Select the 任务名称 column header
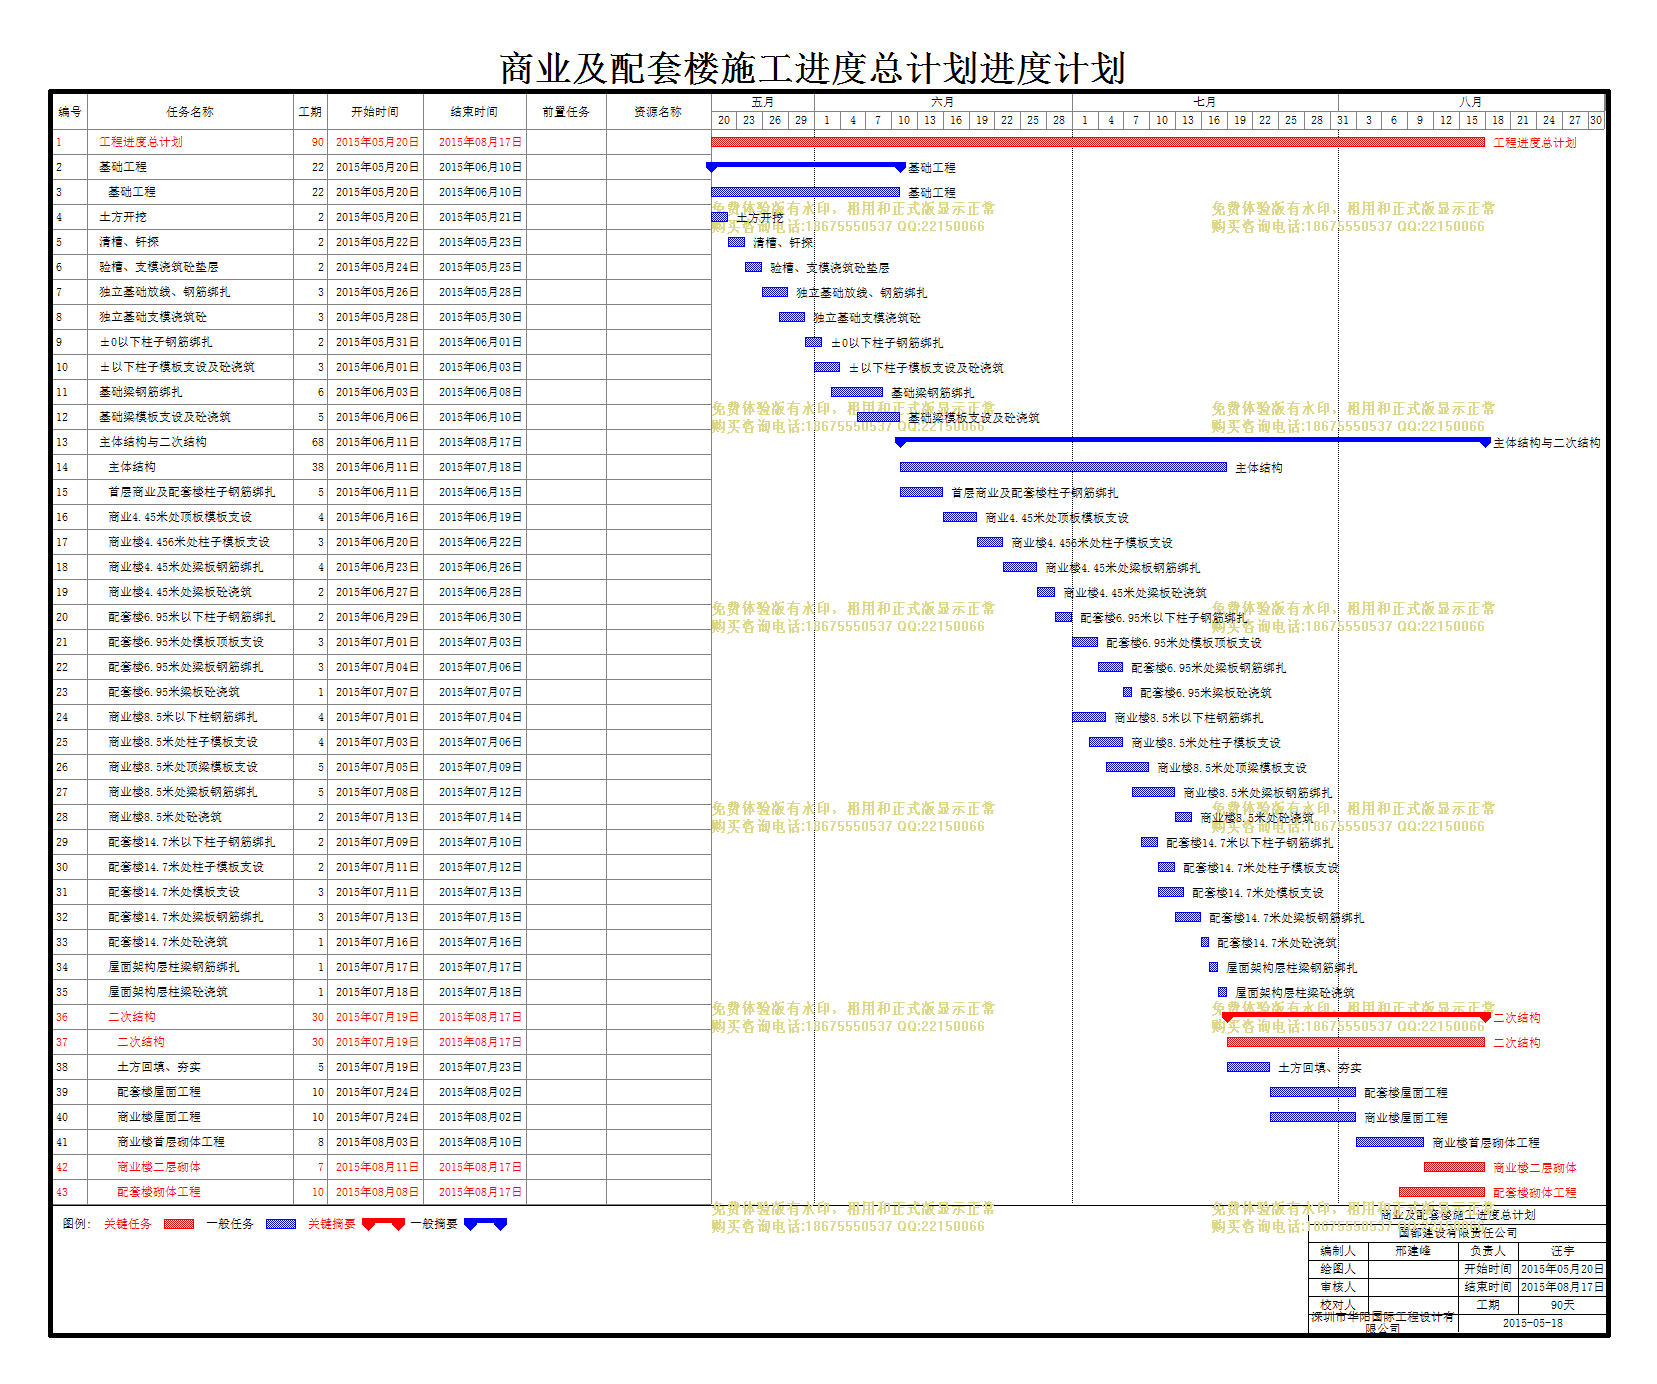Screen dimensions: 1657x1384 [190, 112]
